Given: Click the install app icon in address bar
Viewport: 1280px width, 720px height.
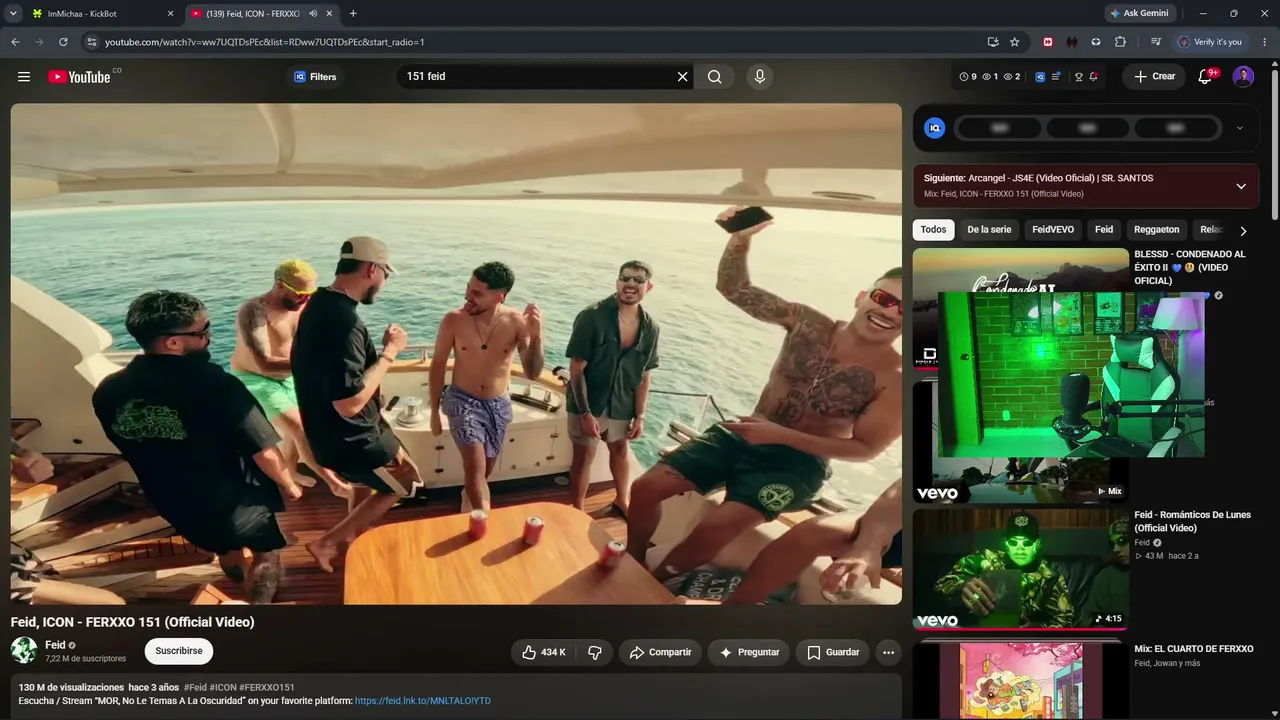Looking at the screenshot, I should click(993, 42).
